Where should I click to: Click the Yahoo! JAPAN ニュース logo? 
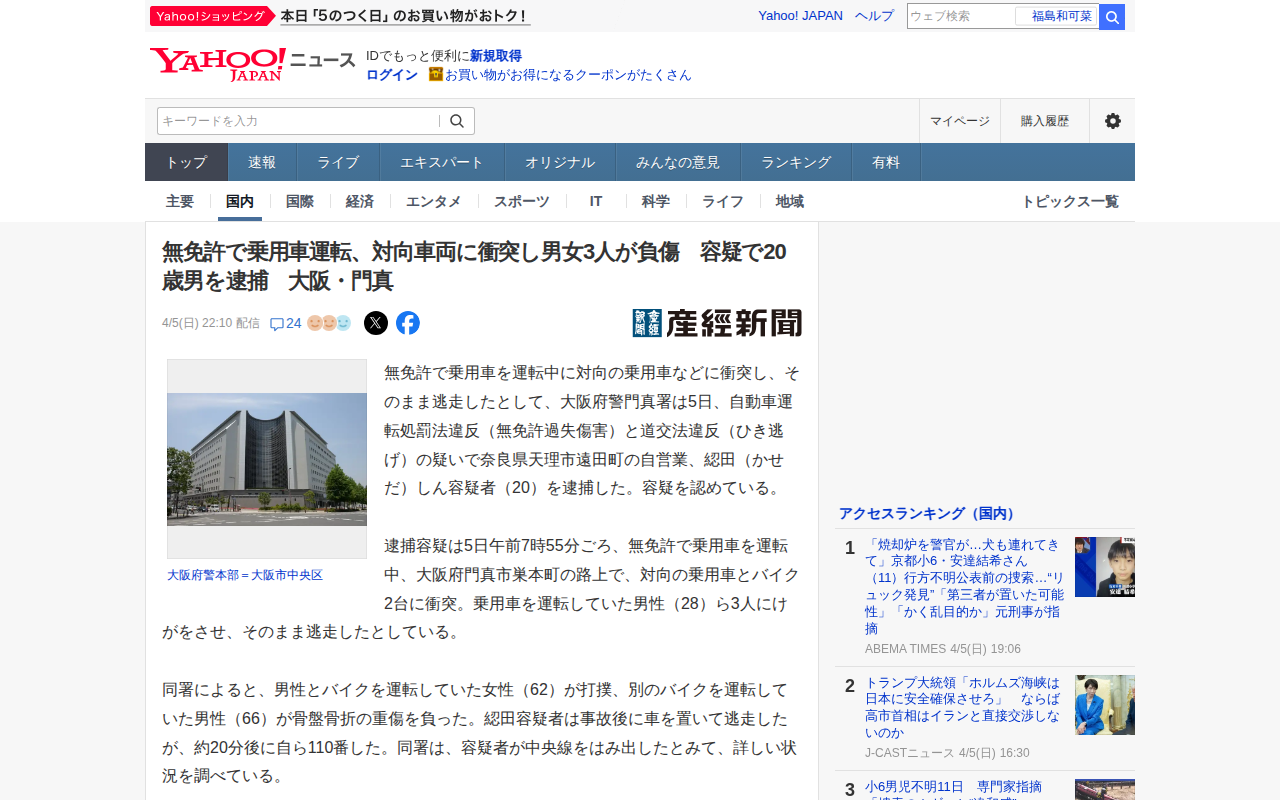point(252,64)
